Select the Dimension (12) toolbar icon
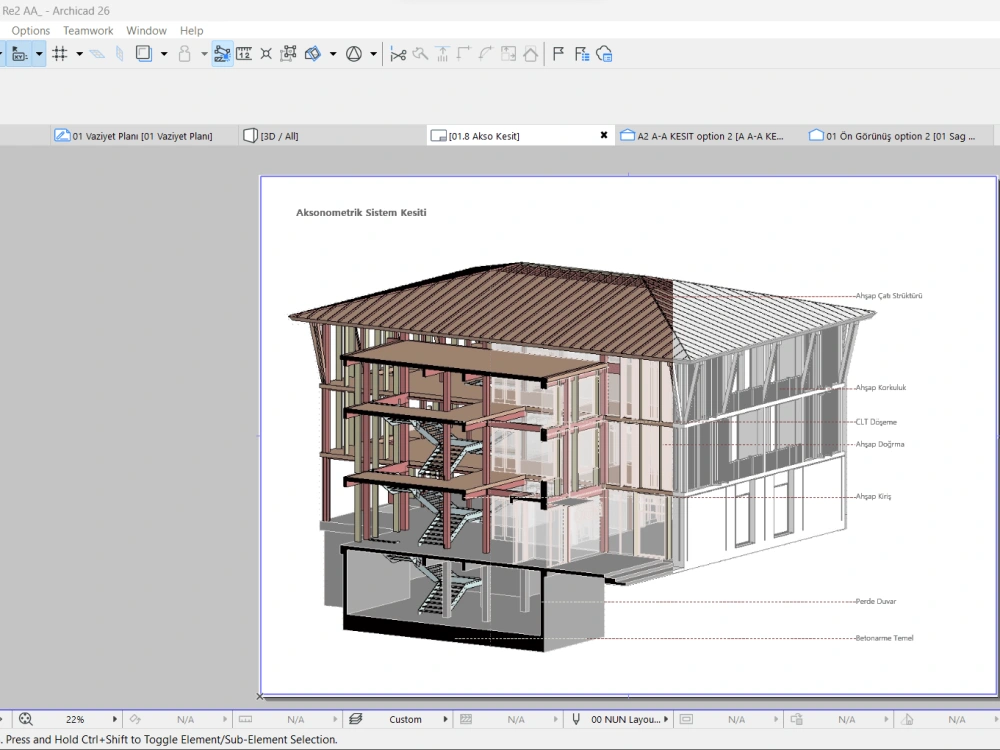 click(243, 53)
